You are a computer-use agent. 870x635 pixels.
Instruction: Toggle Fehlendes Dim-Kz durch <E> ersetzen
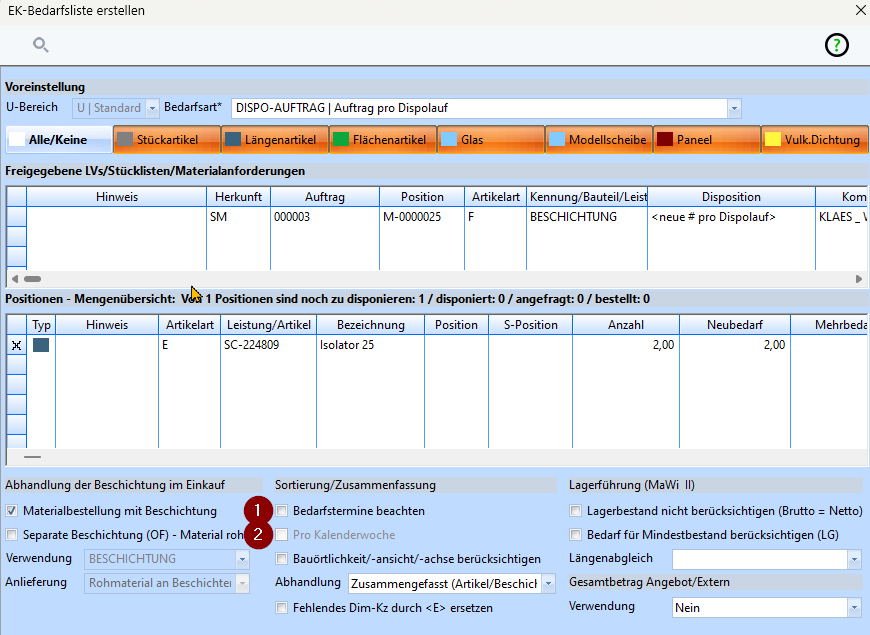point(282,607)
